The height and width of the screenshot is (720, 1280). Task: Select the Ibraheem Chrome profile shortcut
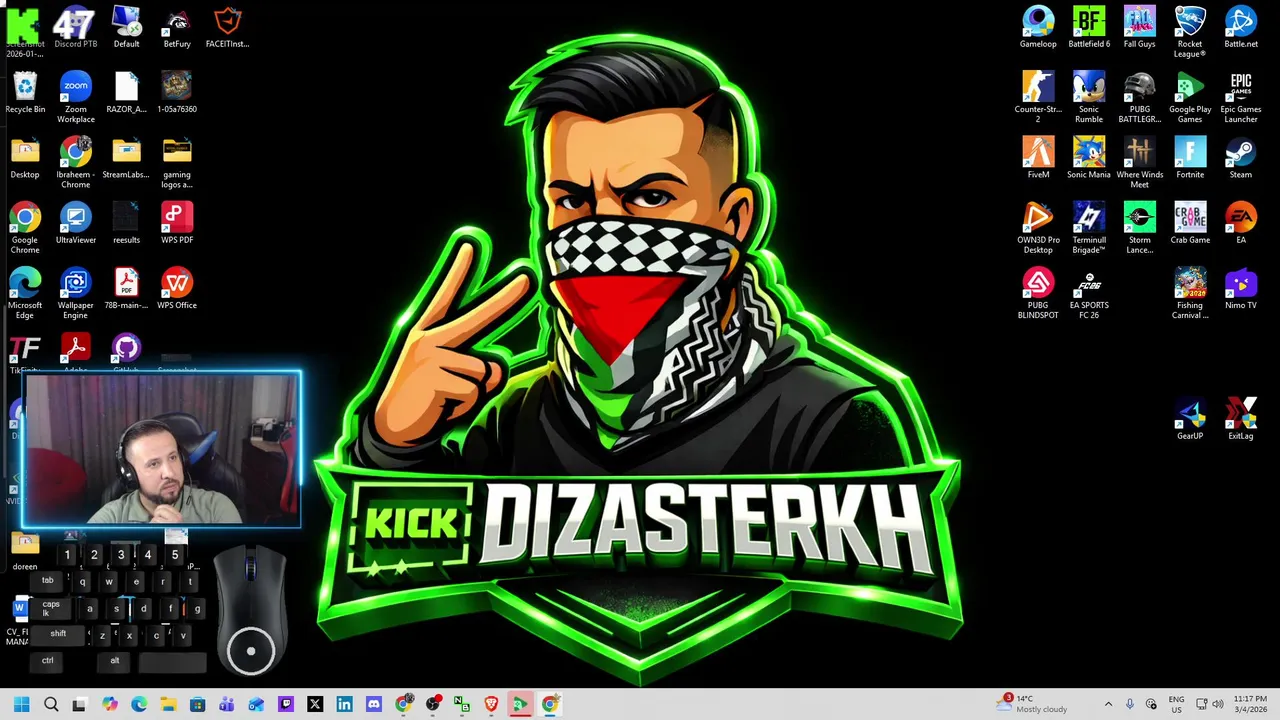coord(75,163)
